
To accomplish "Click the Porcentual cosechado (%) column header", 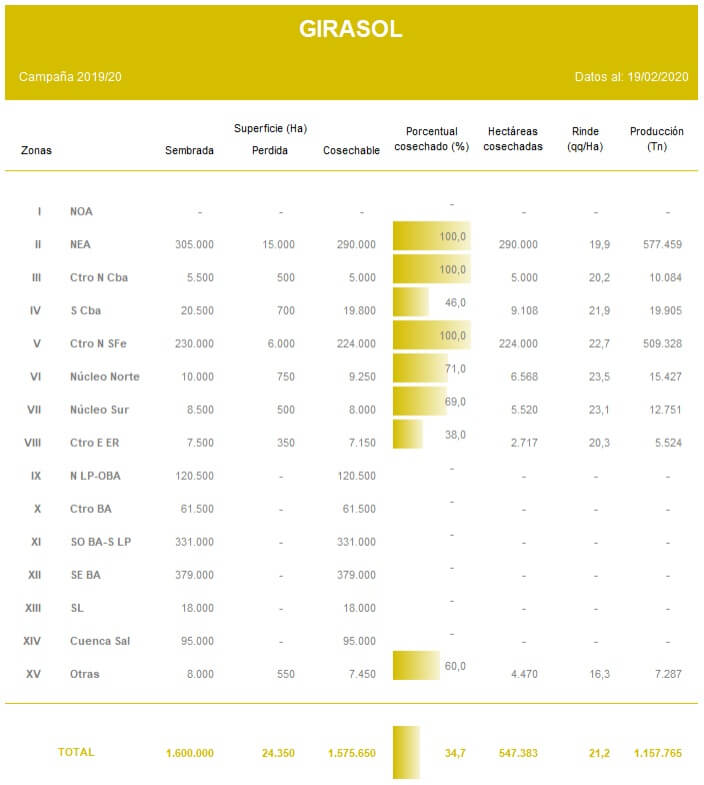I will pos(431,139).
